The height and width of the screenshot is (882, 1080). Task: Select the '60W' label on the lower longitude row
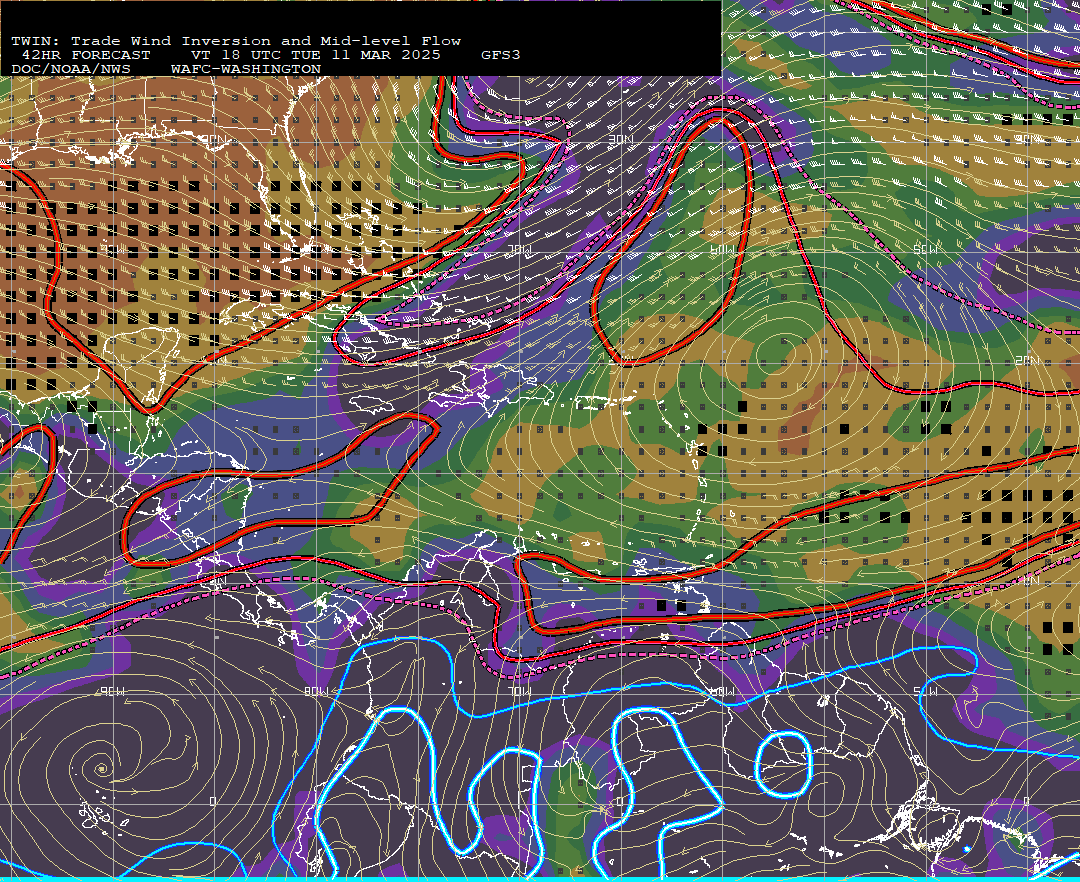tap(722, 691)
